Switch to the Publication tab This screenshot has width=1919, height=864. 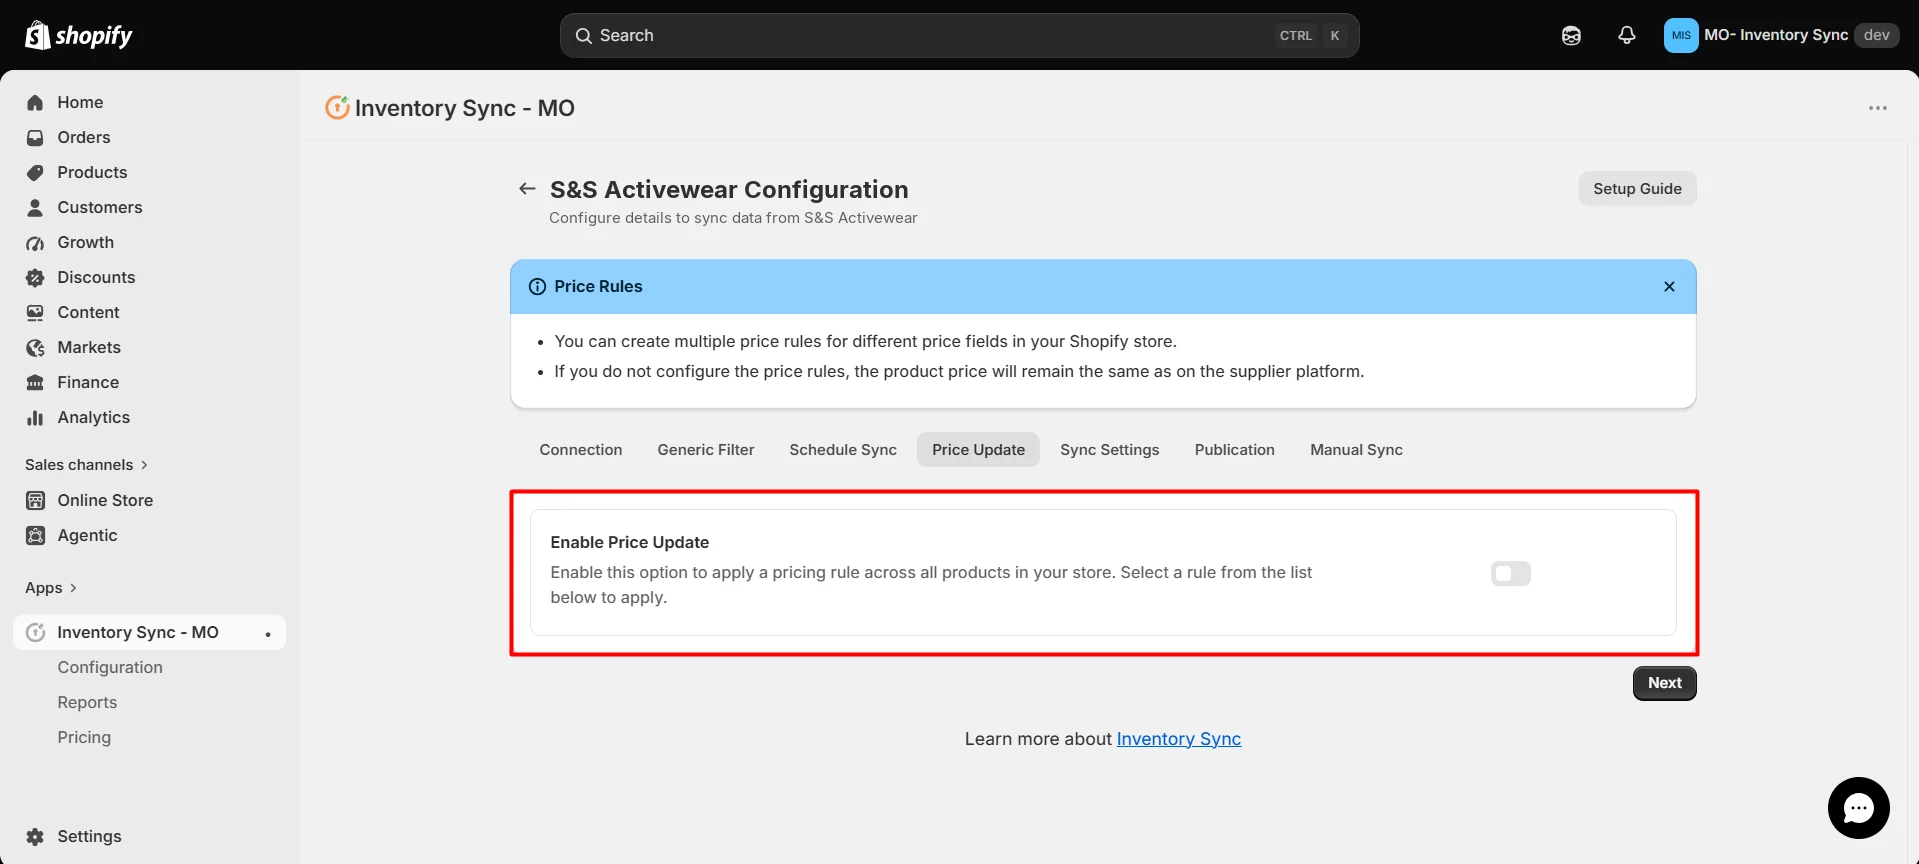[x=1235, y=450]
